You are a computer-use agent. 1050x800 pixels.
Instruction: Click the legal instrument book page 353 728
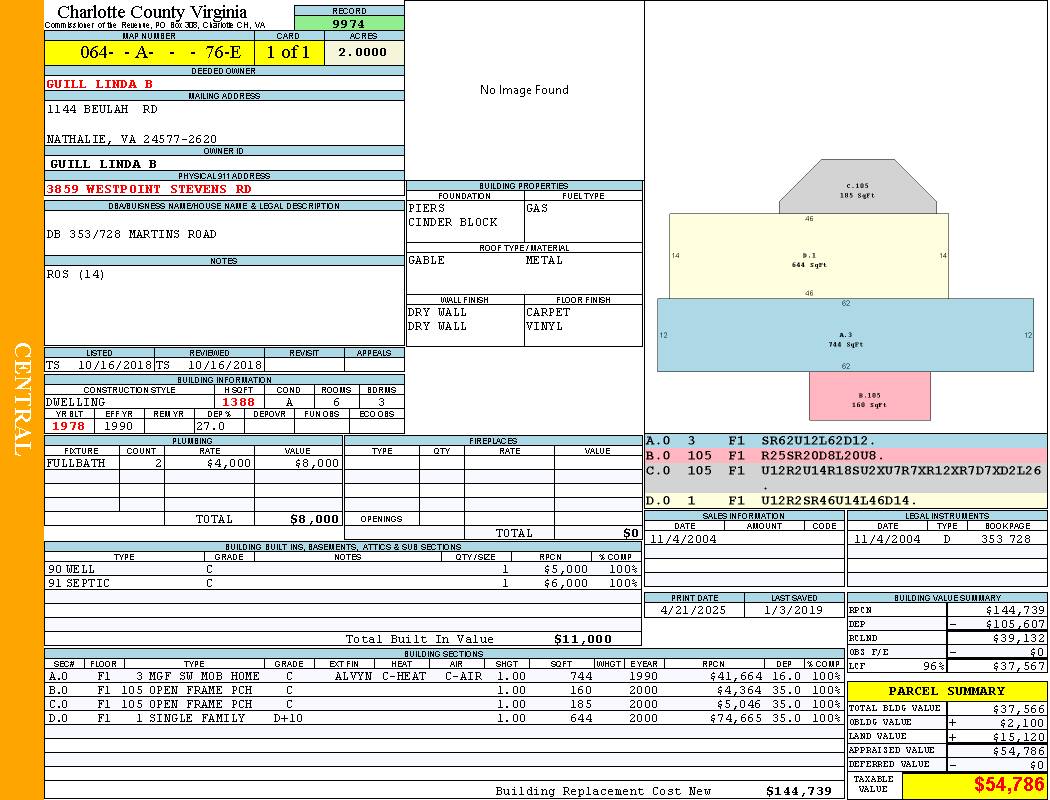click(1005, 539)
